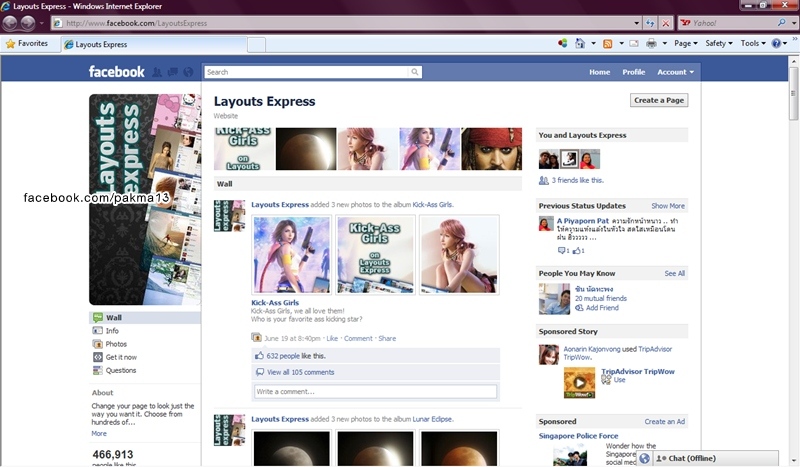The height and width of the screenshot is (467, 800).
Task: Play the TripAdvisor TripWow thumbnail
Action: click(579, 383)
